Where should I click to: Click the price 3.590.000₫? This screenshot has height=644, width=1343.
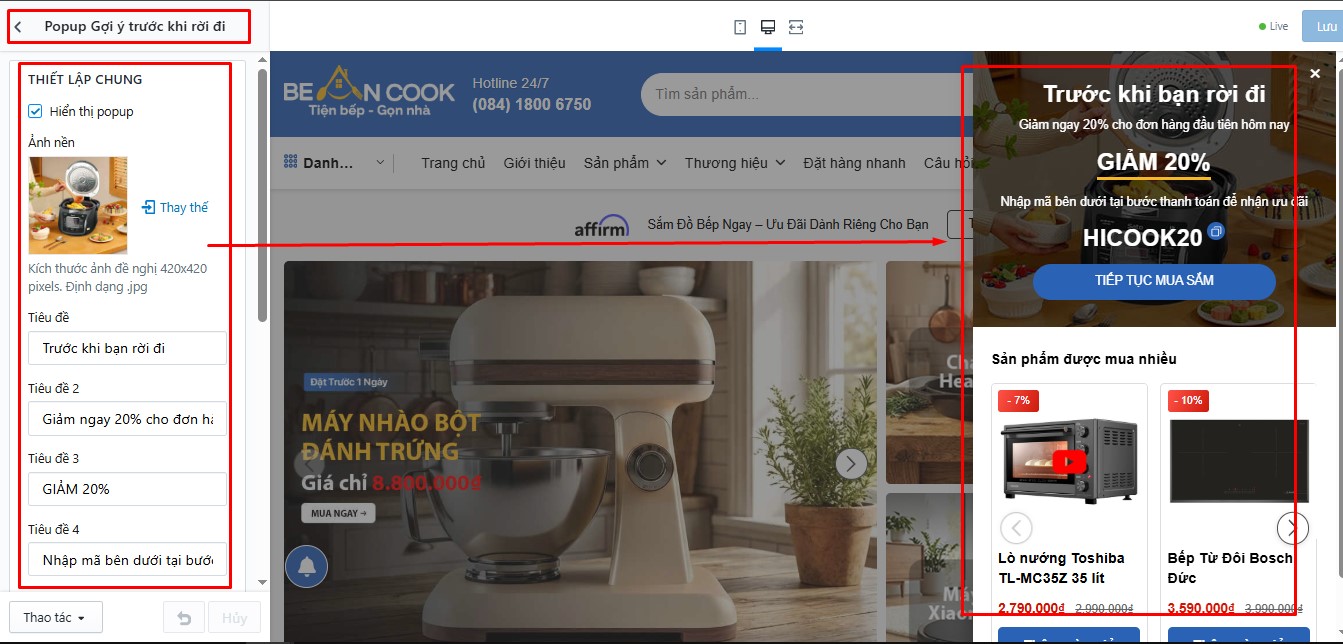coord(1201,608)
